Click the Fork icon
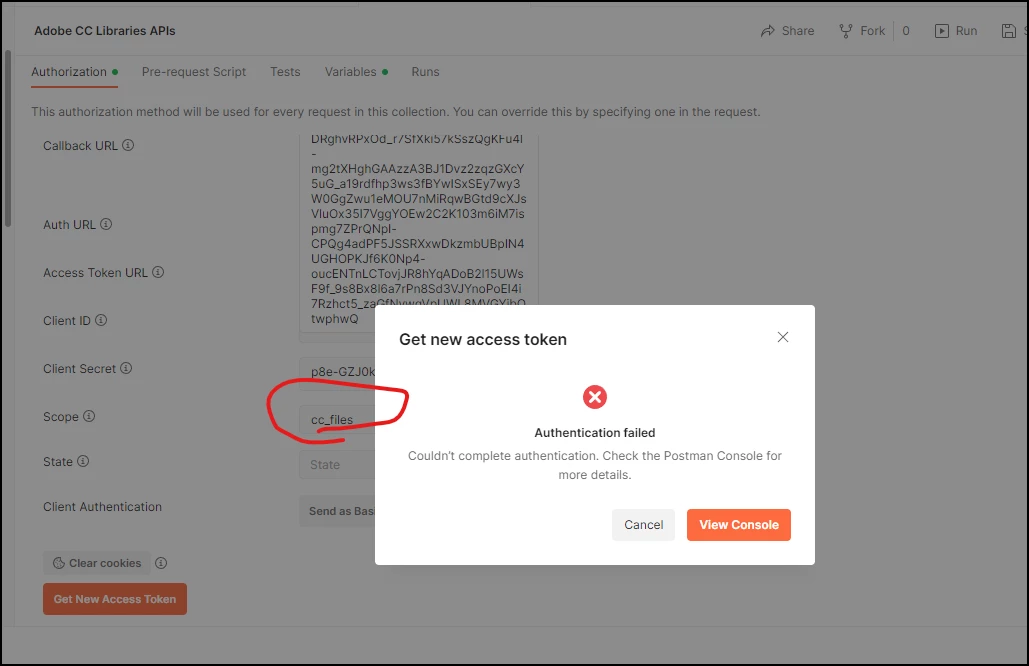The width and height of the screenshot is (1029, 666). pos(846,31)
